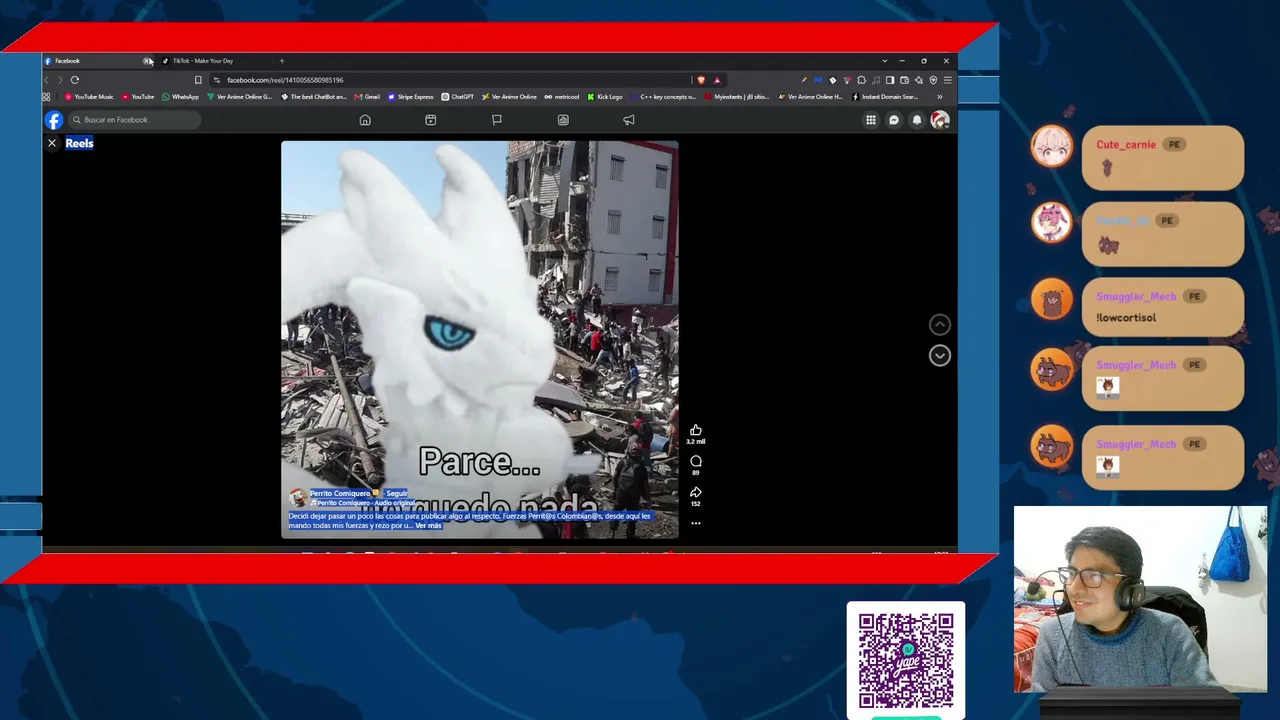Viewport: 1280px width, 720px height.
Task: Click the browser forward arrow
Action: [x=60, y=80]
